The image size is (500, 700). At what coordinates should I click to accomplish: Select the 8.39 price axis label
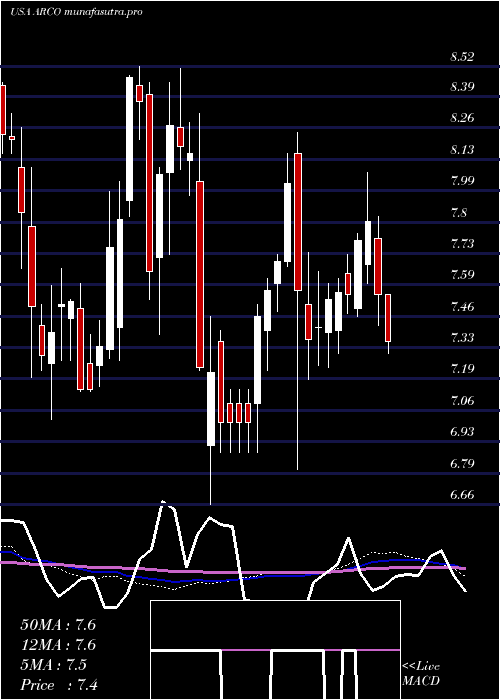click(462, 86)
